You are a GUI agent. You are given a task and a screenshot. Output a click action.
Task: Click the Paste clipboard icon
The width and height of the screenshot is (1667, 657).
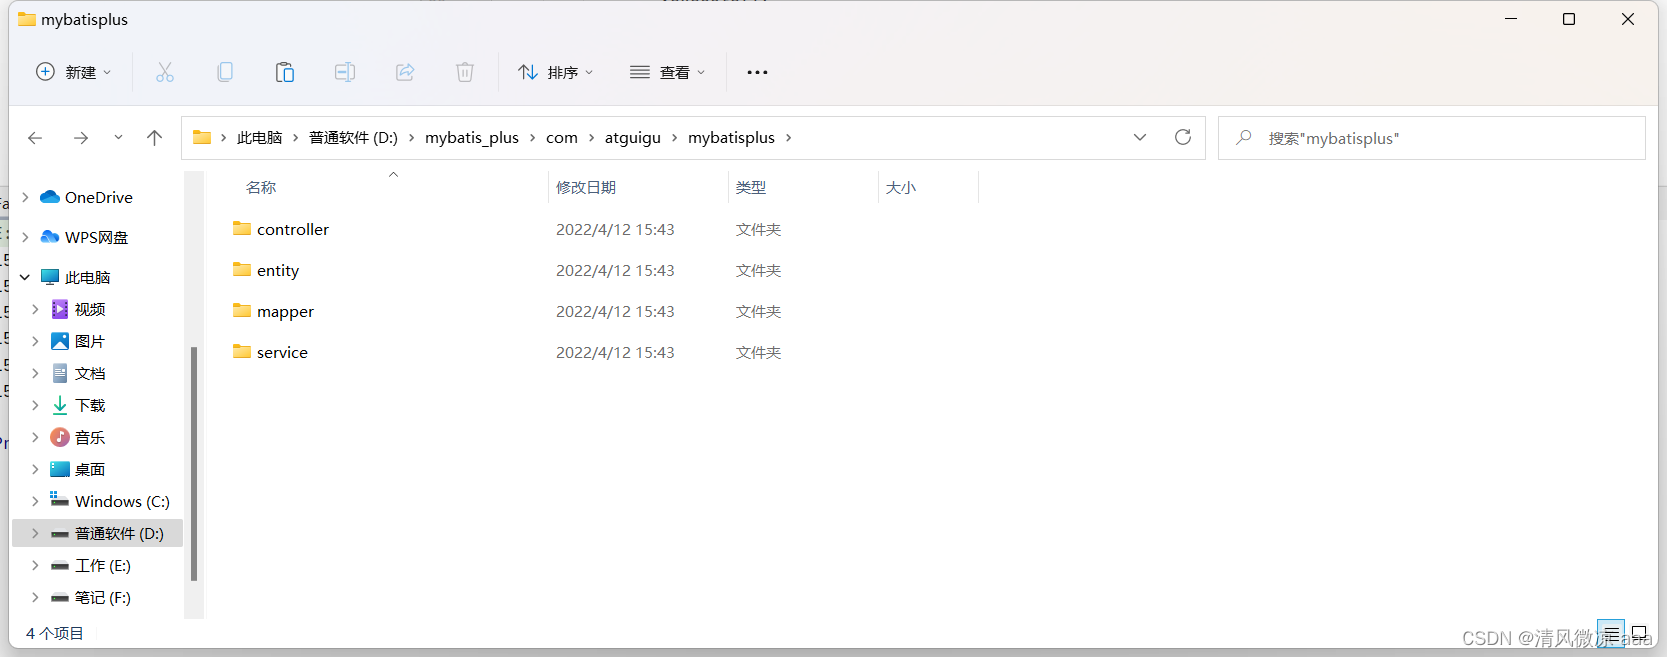(285, 72)
